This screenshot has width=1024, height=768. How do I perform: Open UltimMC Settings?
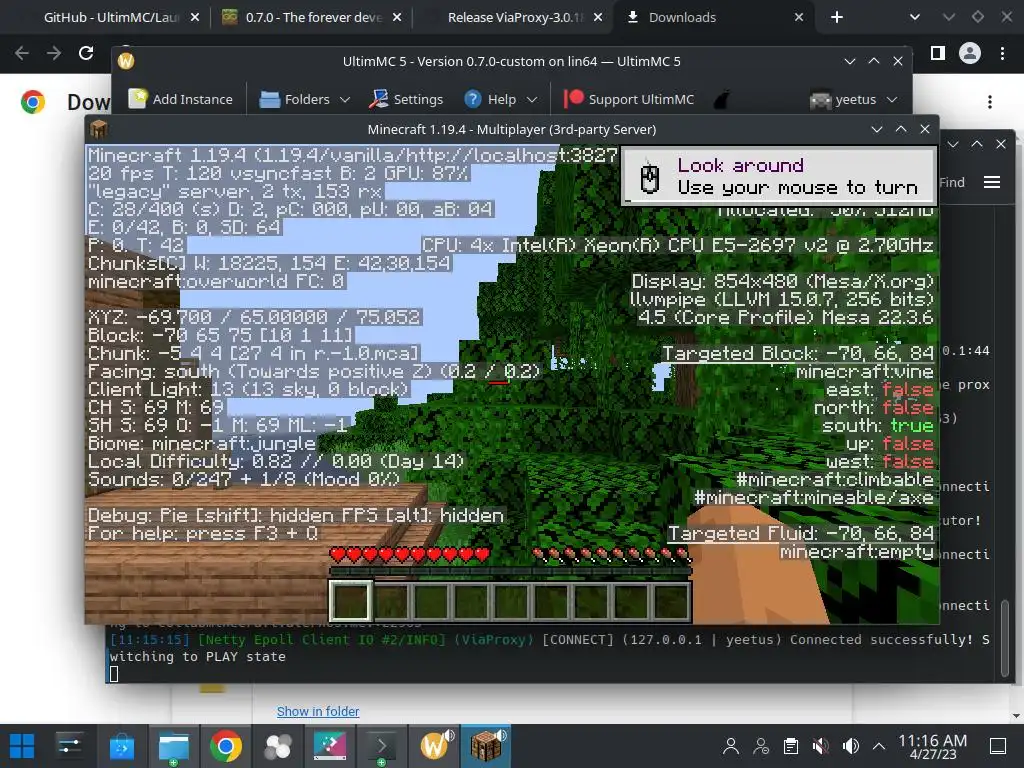point(406,99)
